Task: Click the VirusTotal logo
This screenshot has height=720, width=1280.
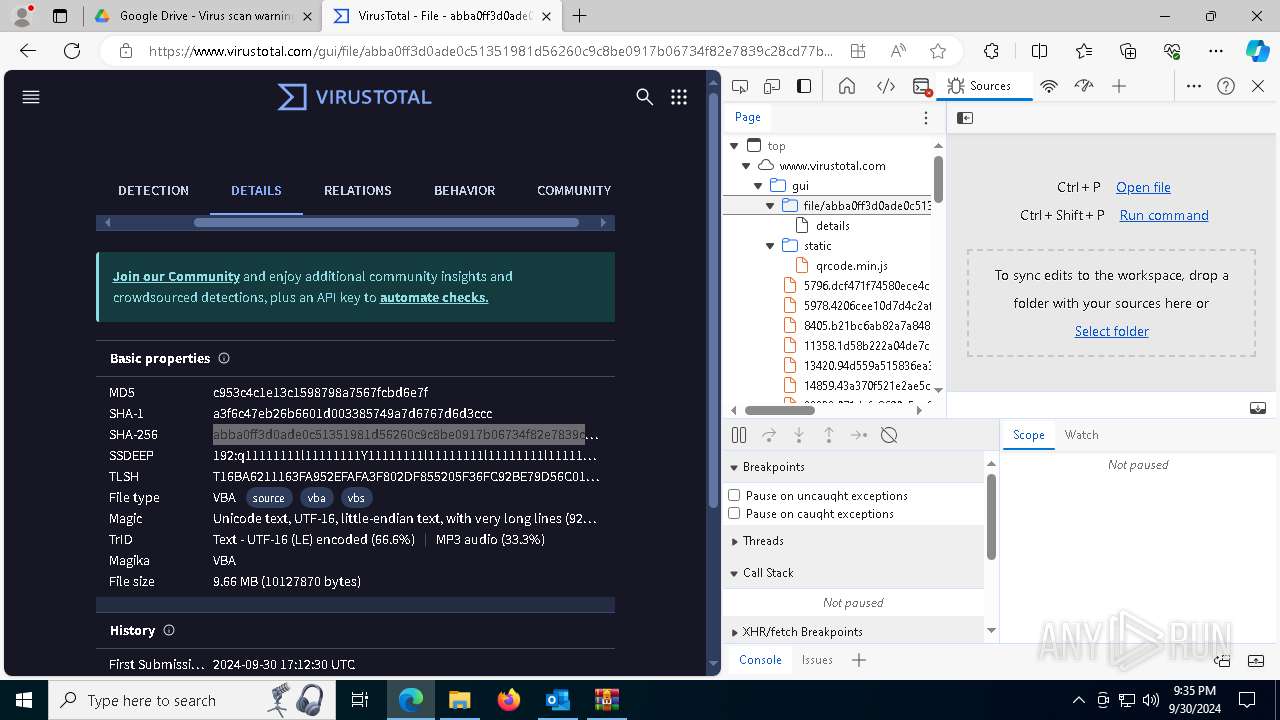Action: [x=355, y=97]
